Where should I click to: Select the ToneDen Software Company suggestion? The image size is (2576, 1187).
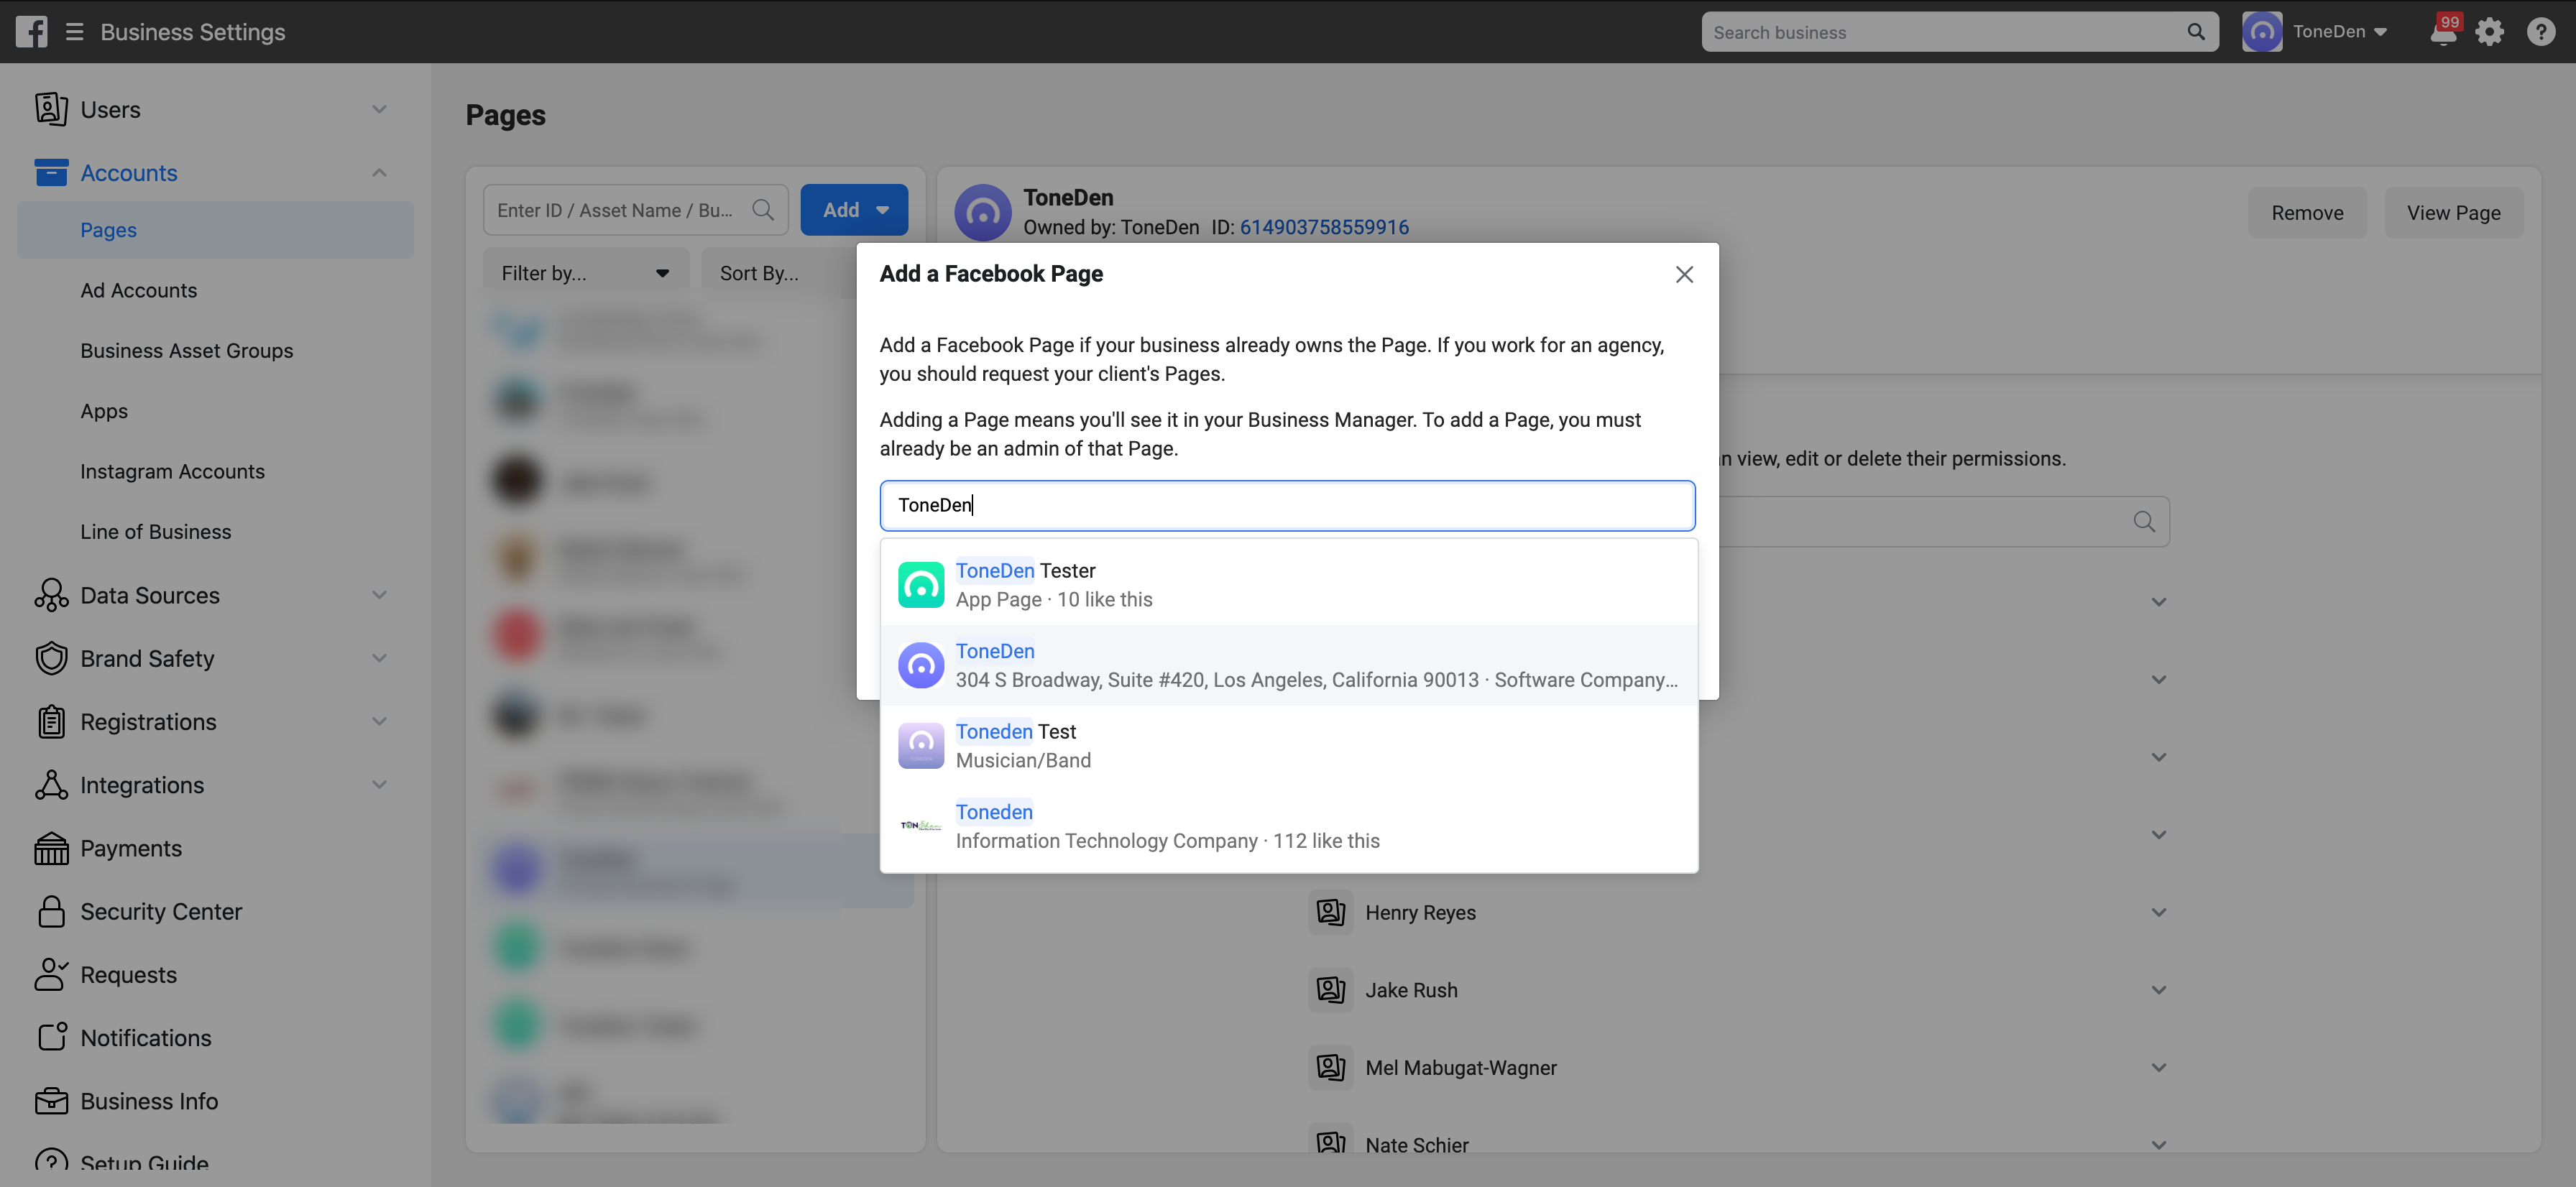click(x=1288, y=665)
